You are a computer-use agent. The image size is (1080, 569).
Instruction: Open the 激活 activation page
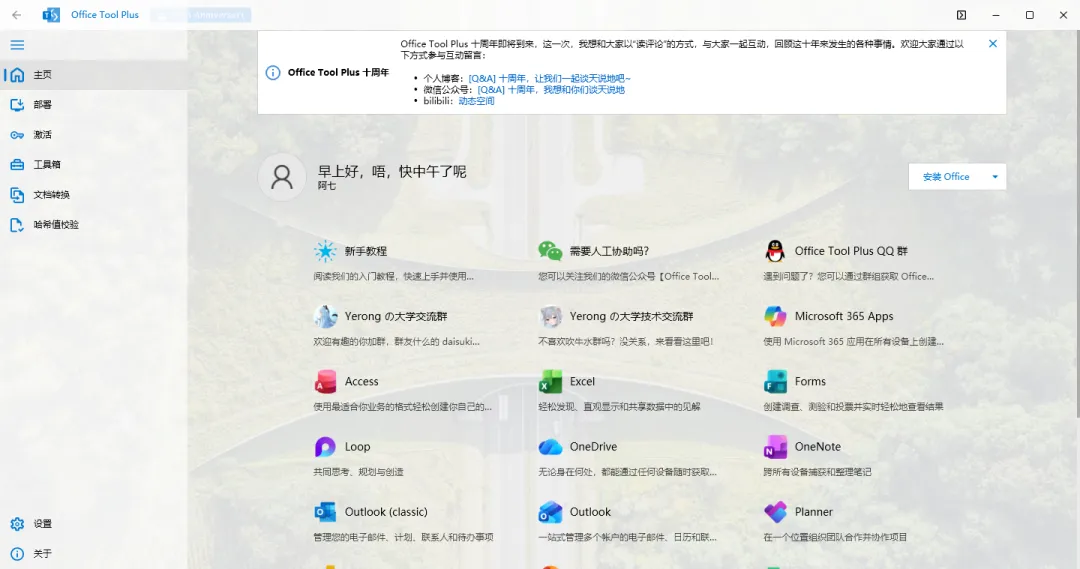[94, 134]
